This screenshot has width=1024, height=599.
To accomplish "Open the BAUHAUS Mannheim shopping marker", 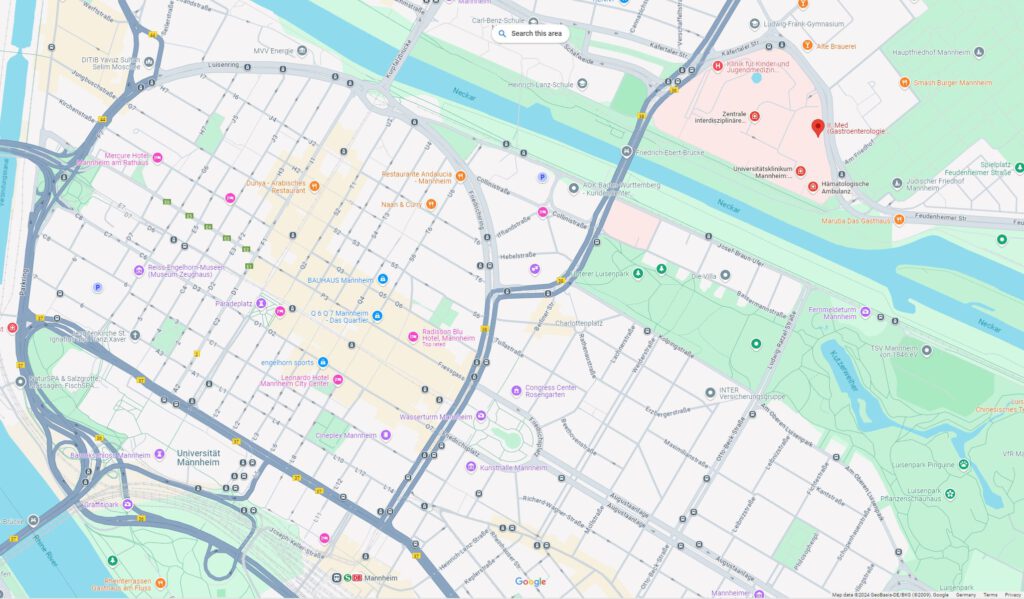I will 383,279.
